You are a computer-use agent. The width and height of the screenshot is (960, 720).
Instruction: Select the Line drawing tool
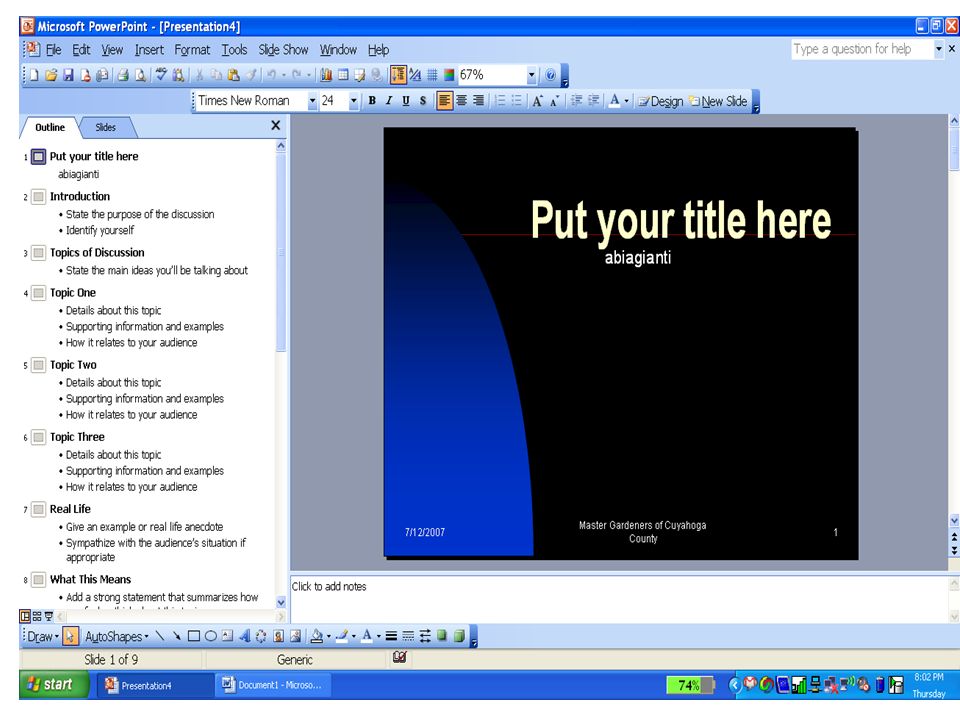tap(160, 636)
